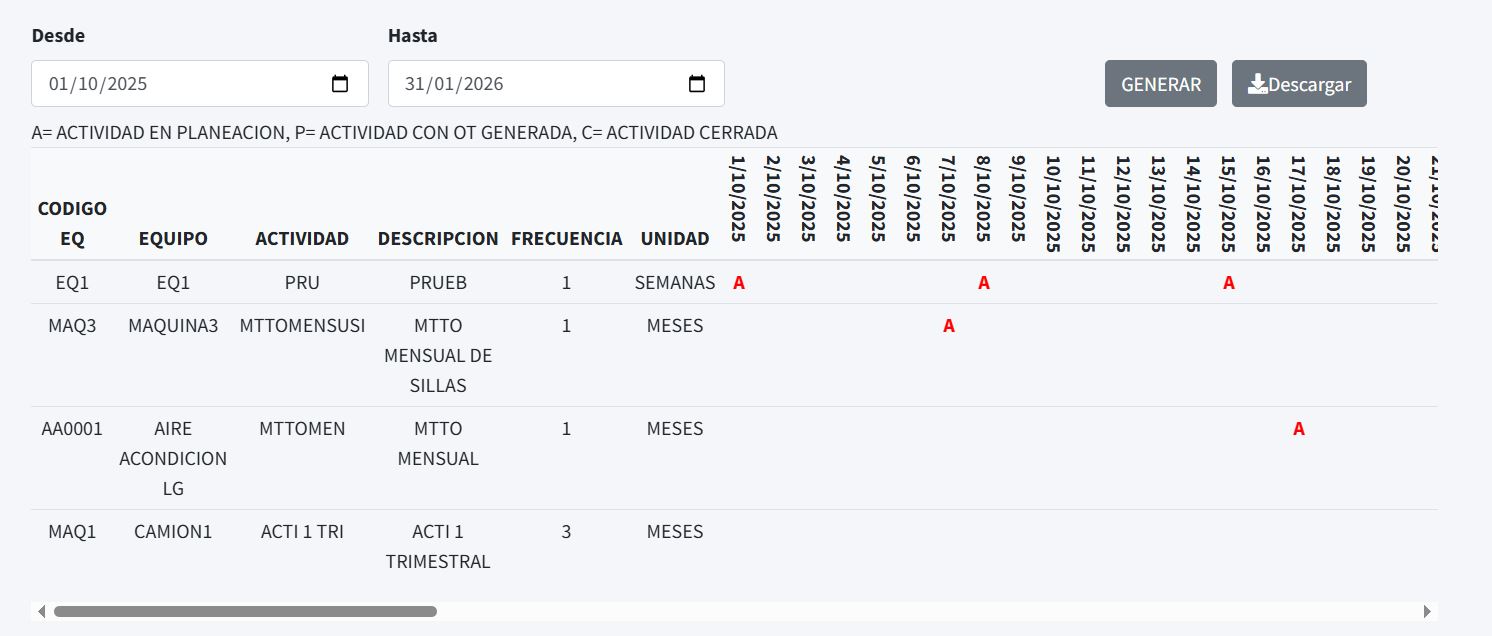Select the A marker on 15/10/2025 for EQ1
Viewport: 1492px width, 636px height.
tap(1229, 283)
